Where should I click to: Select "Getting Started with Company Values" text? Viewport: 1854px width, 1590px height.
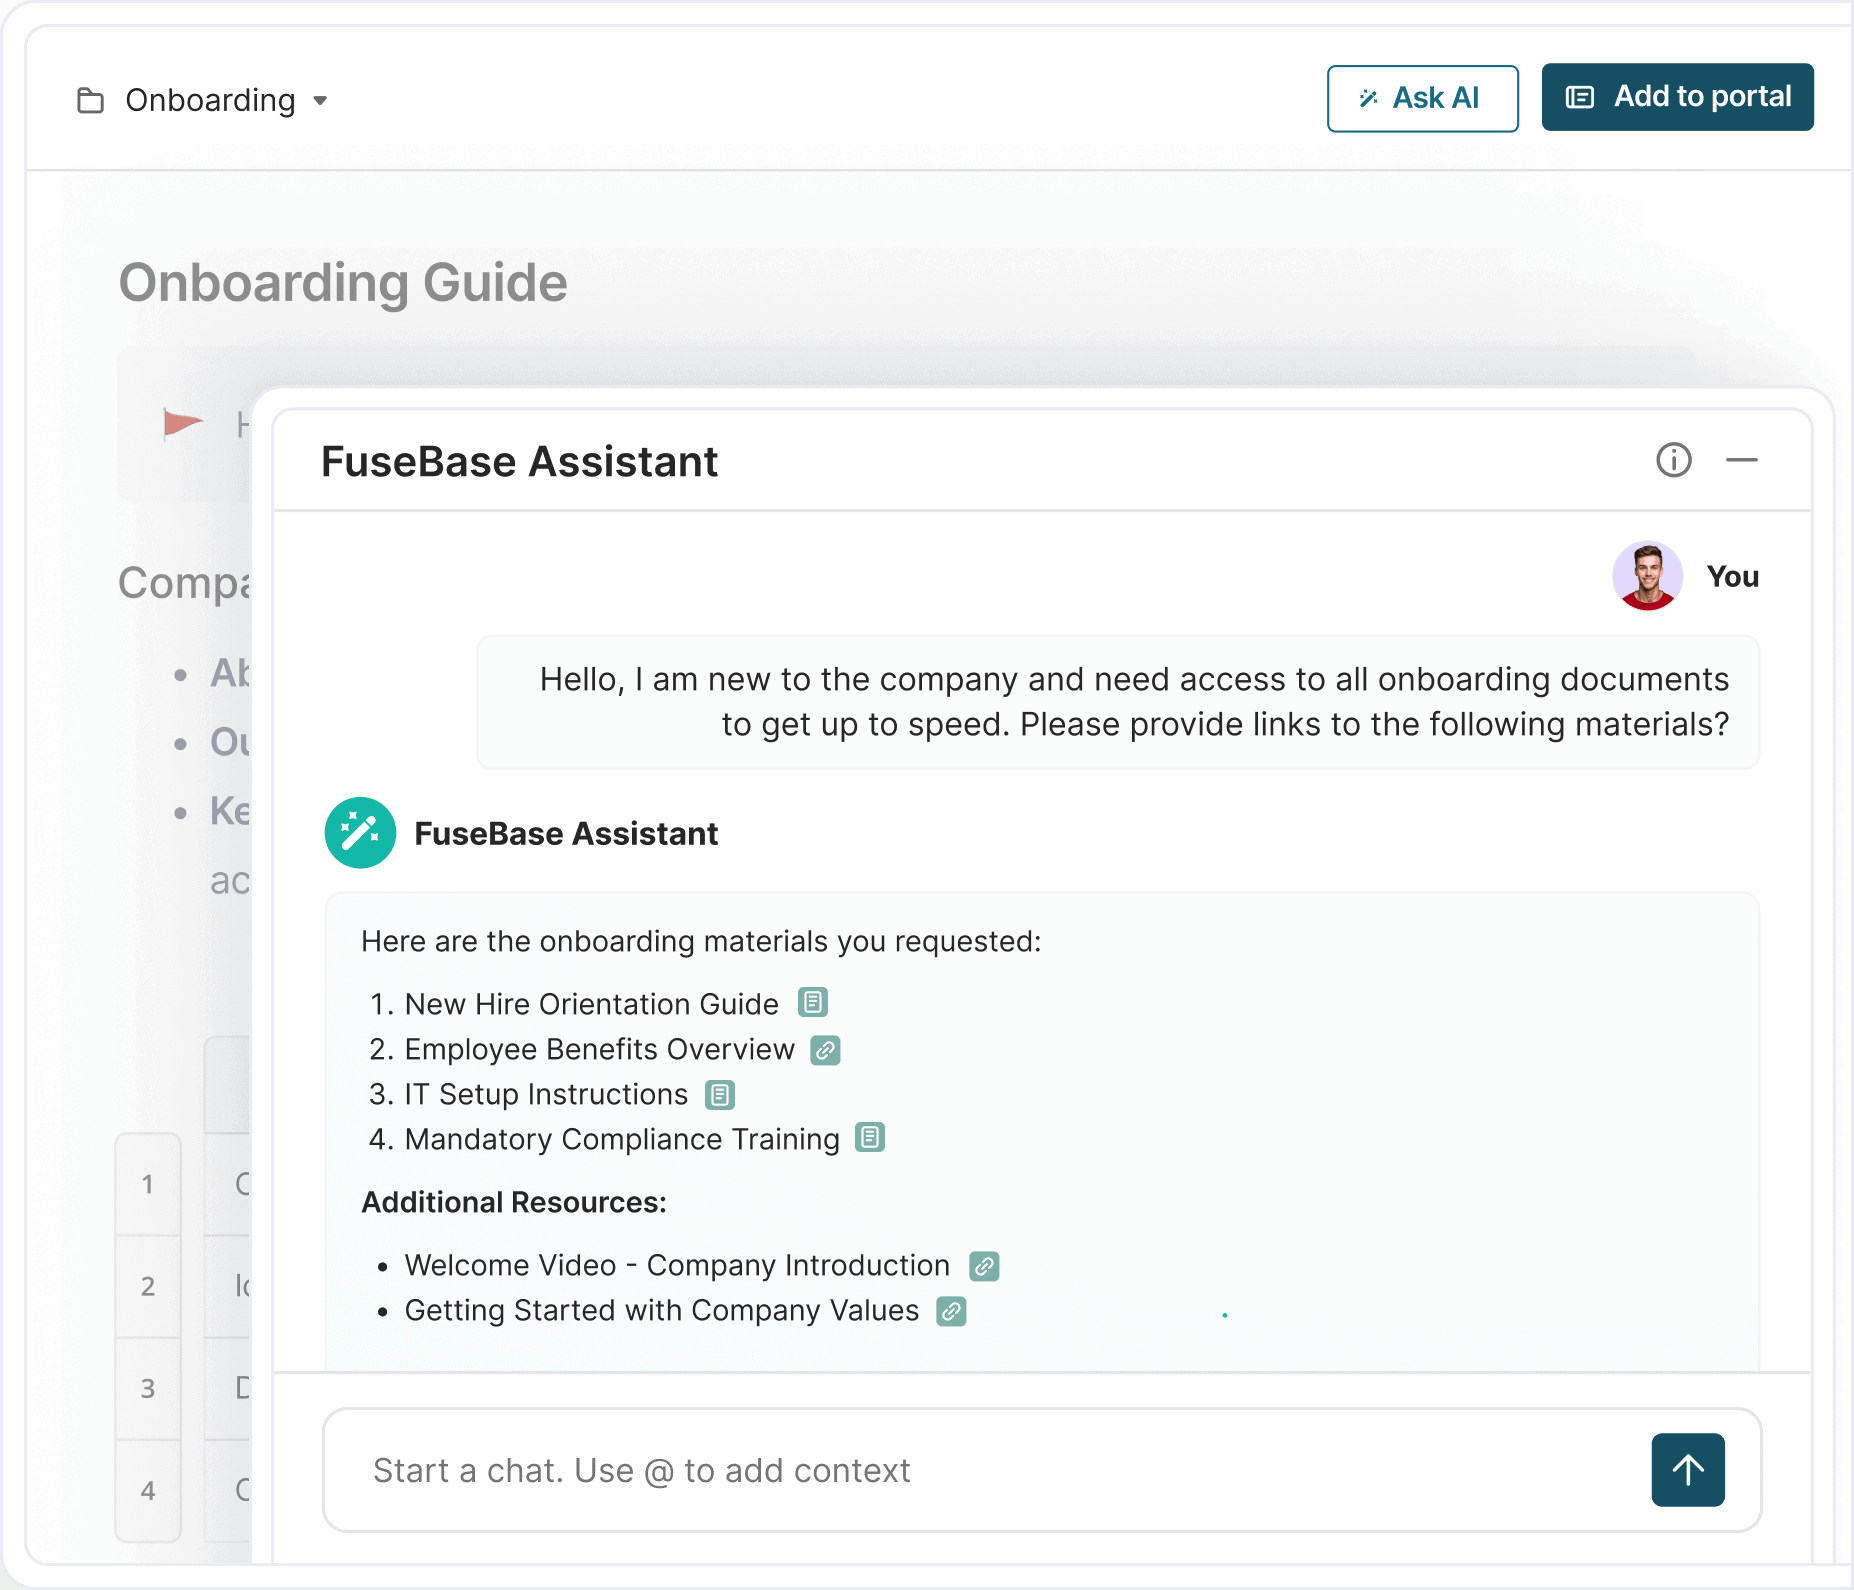tap(662, 1310)
